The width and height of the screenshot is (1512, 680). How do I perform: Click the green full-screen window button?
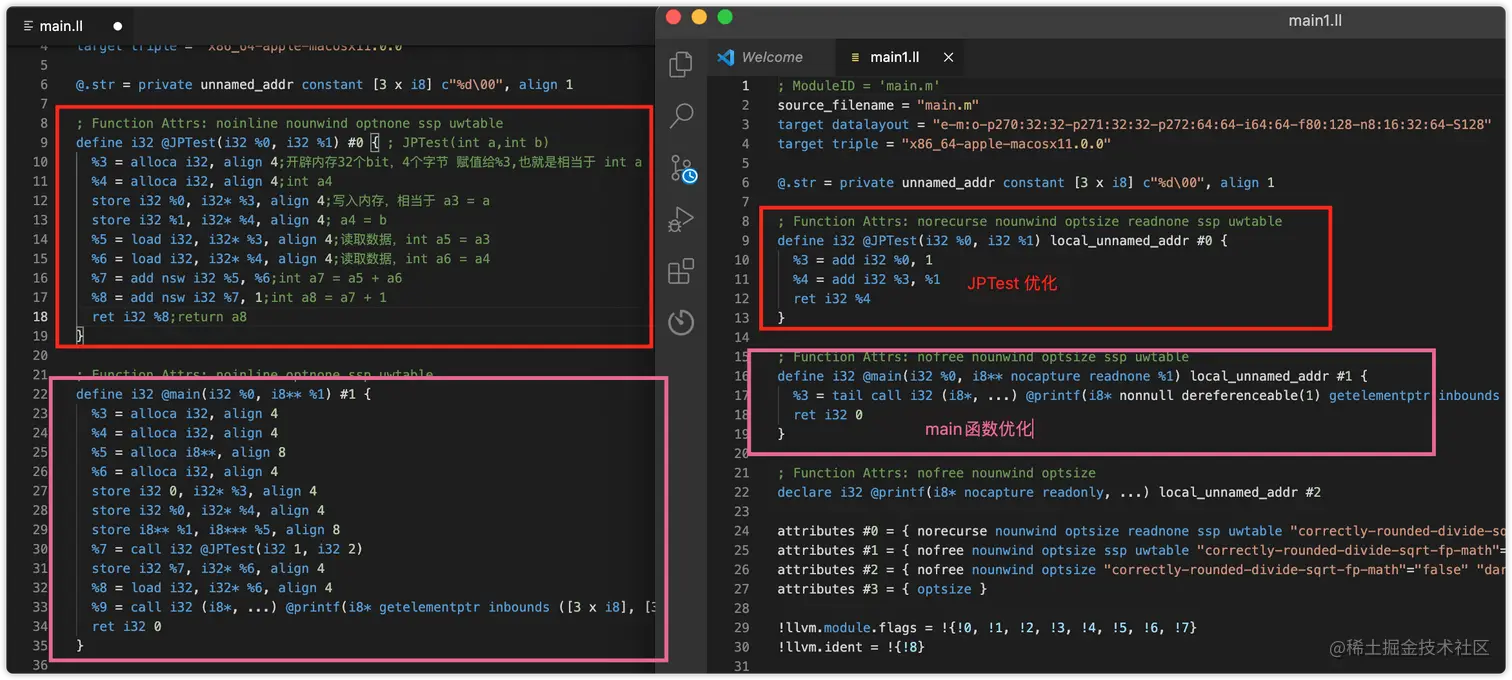point(725,17)
